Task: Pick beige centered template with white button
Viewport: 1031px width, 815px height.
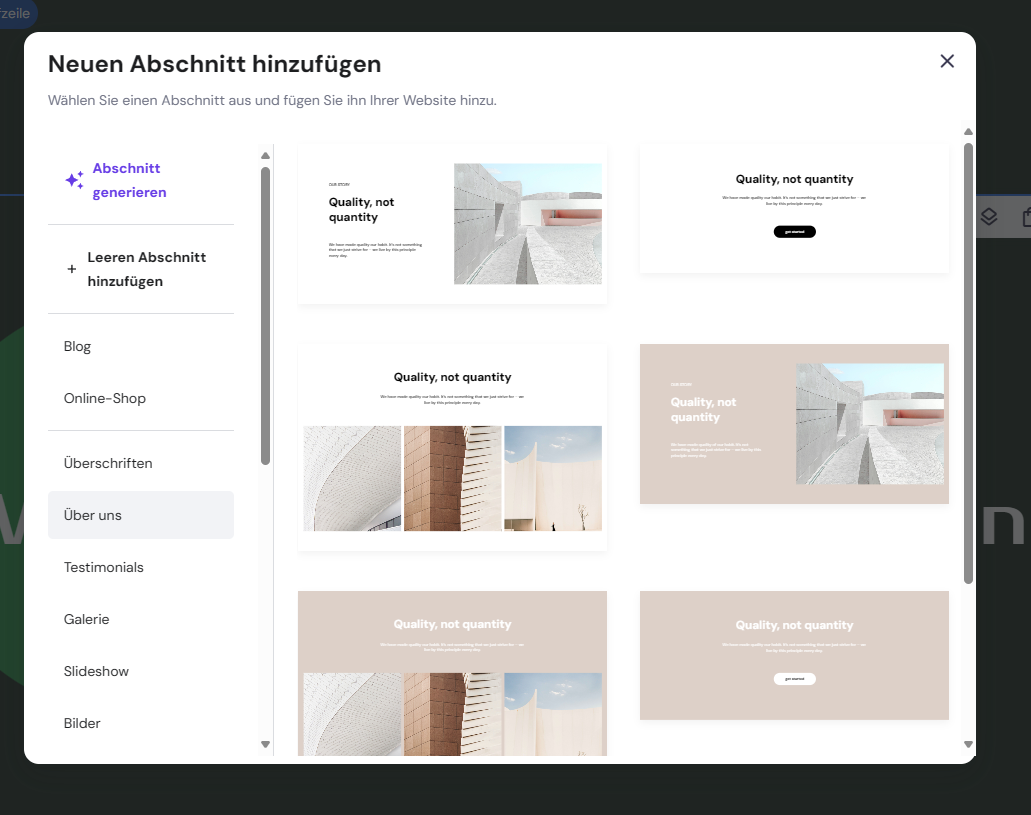Action: pos(794,655)
